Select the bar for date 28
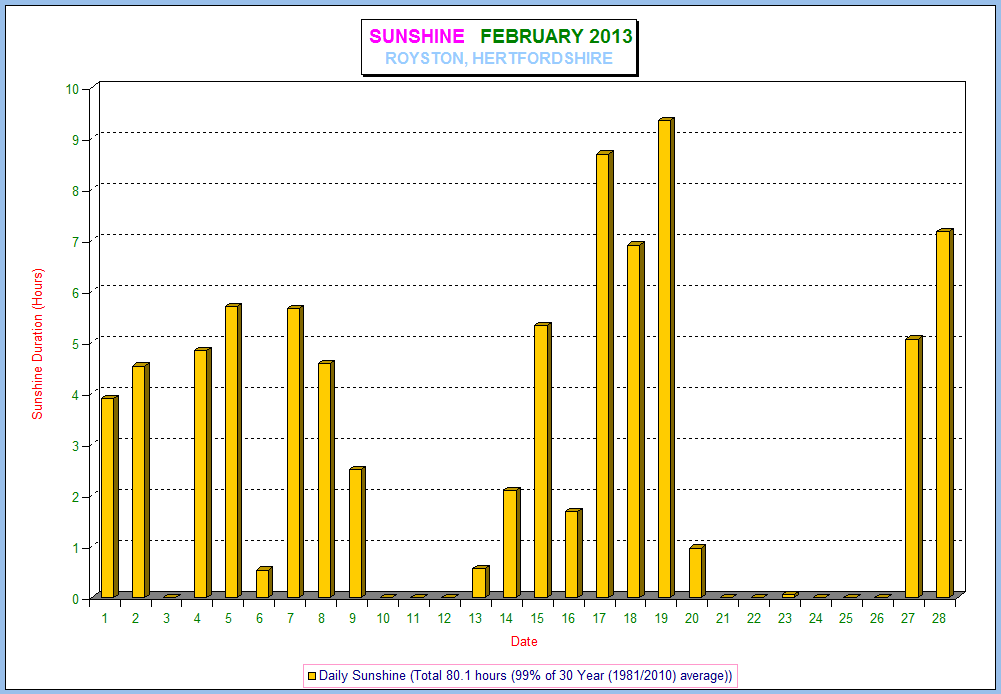 [x=945, y=413]
